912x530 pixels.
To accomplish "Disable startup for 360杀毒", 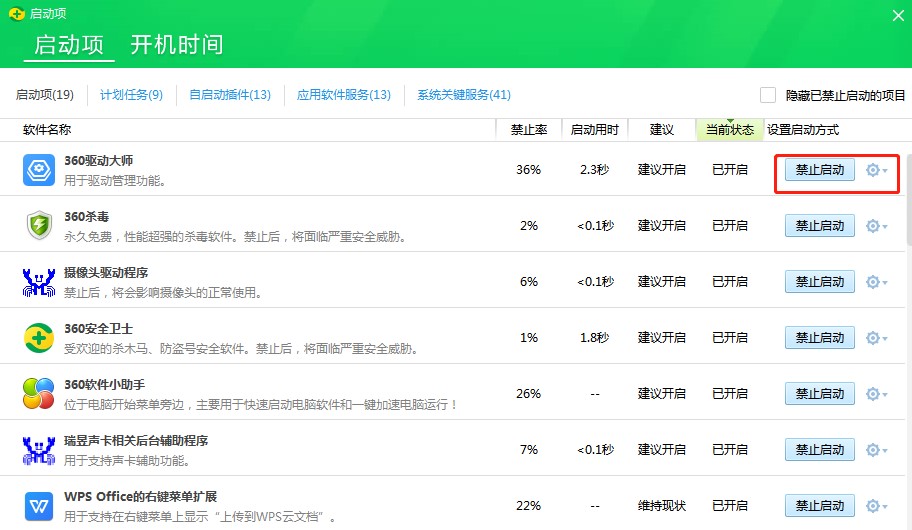I will 819,226.
